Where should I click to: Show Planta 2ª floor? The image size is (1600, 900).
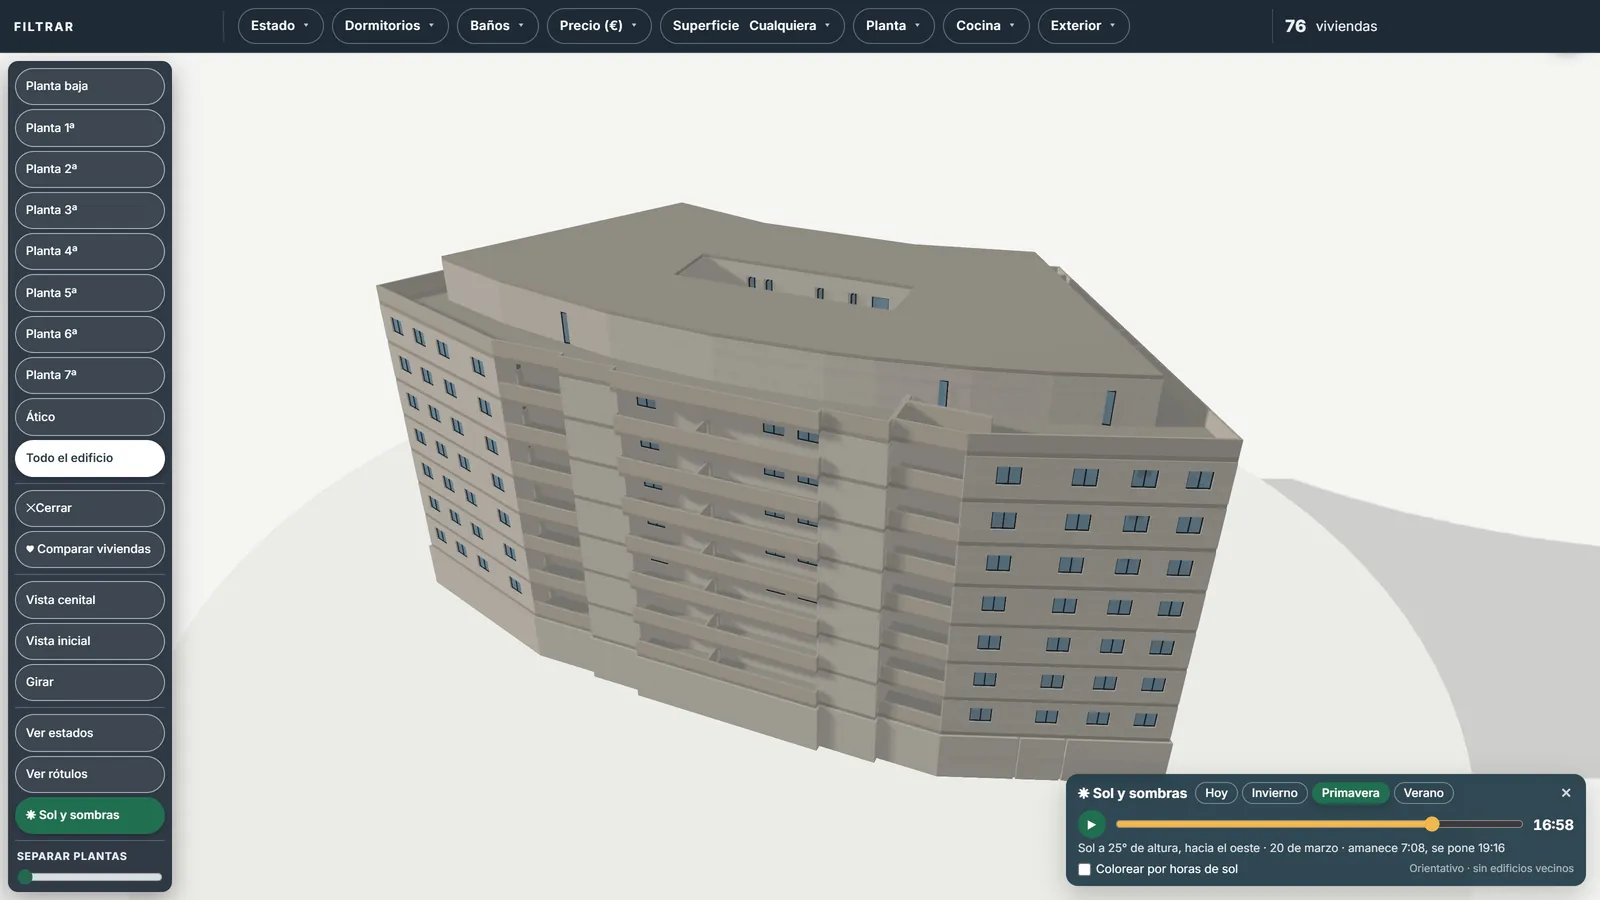(90, 169)
